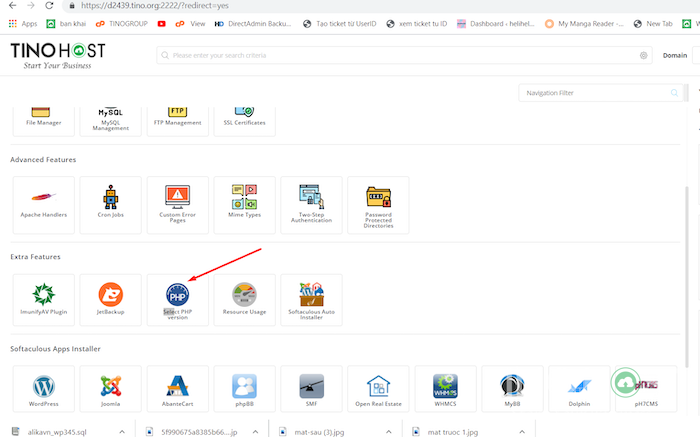
Task: Click the search criteria input field
Action: tap(404, 55)
